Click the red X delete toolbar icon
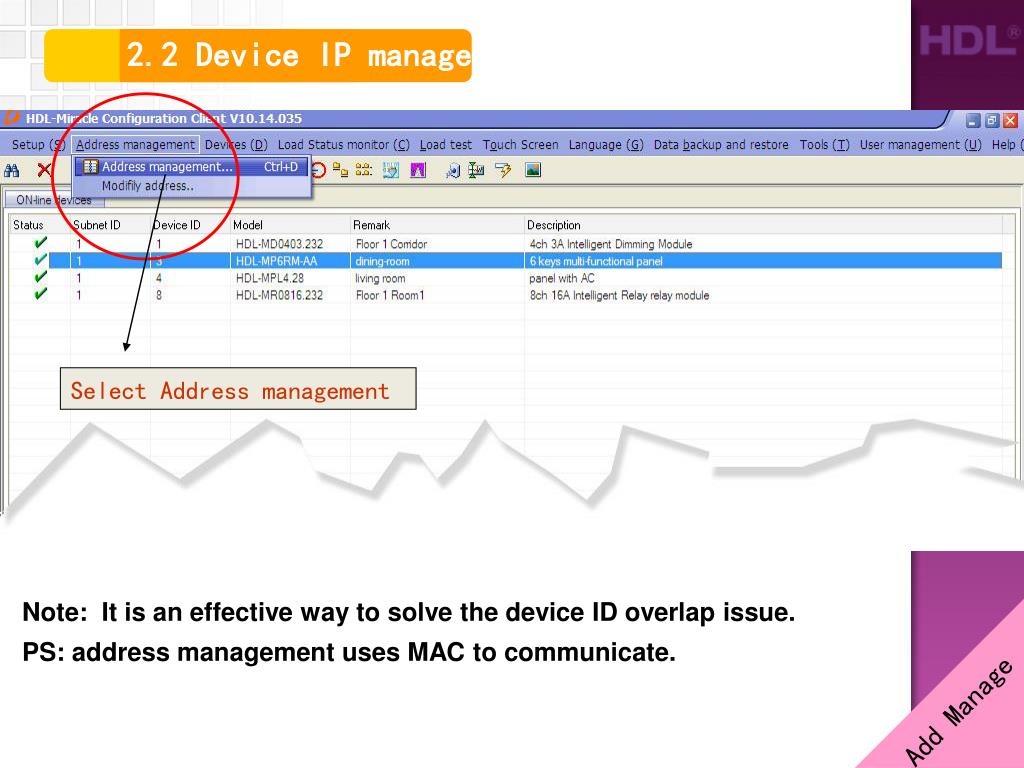 44,170
